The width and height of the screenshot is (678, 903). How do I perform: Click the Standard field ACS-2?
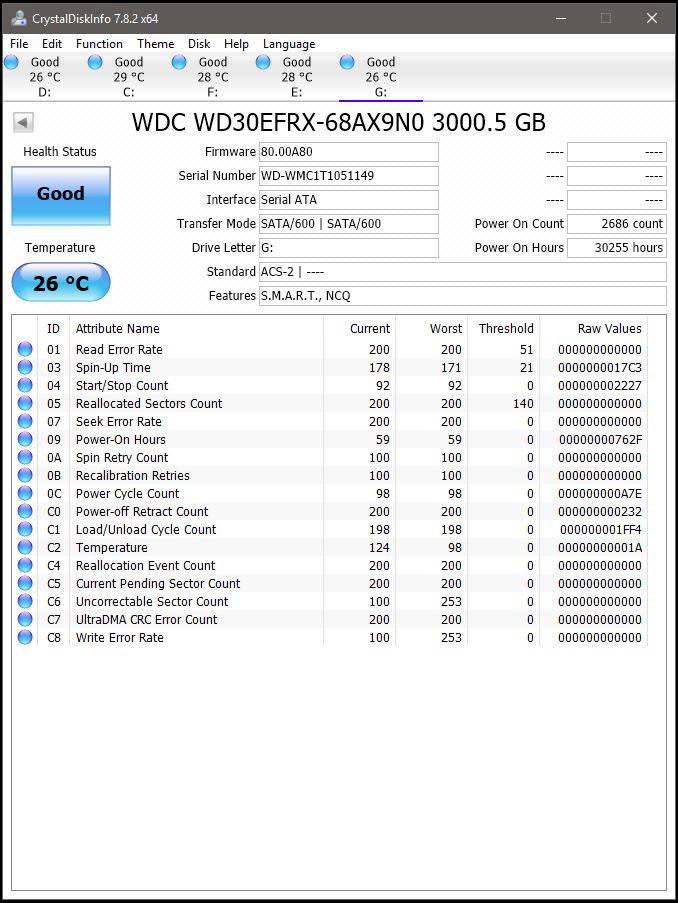click(463, 272)
